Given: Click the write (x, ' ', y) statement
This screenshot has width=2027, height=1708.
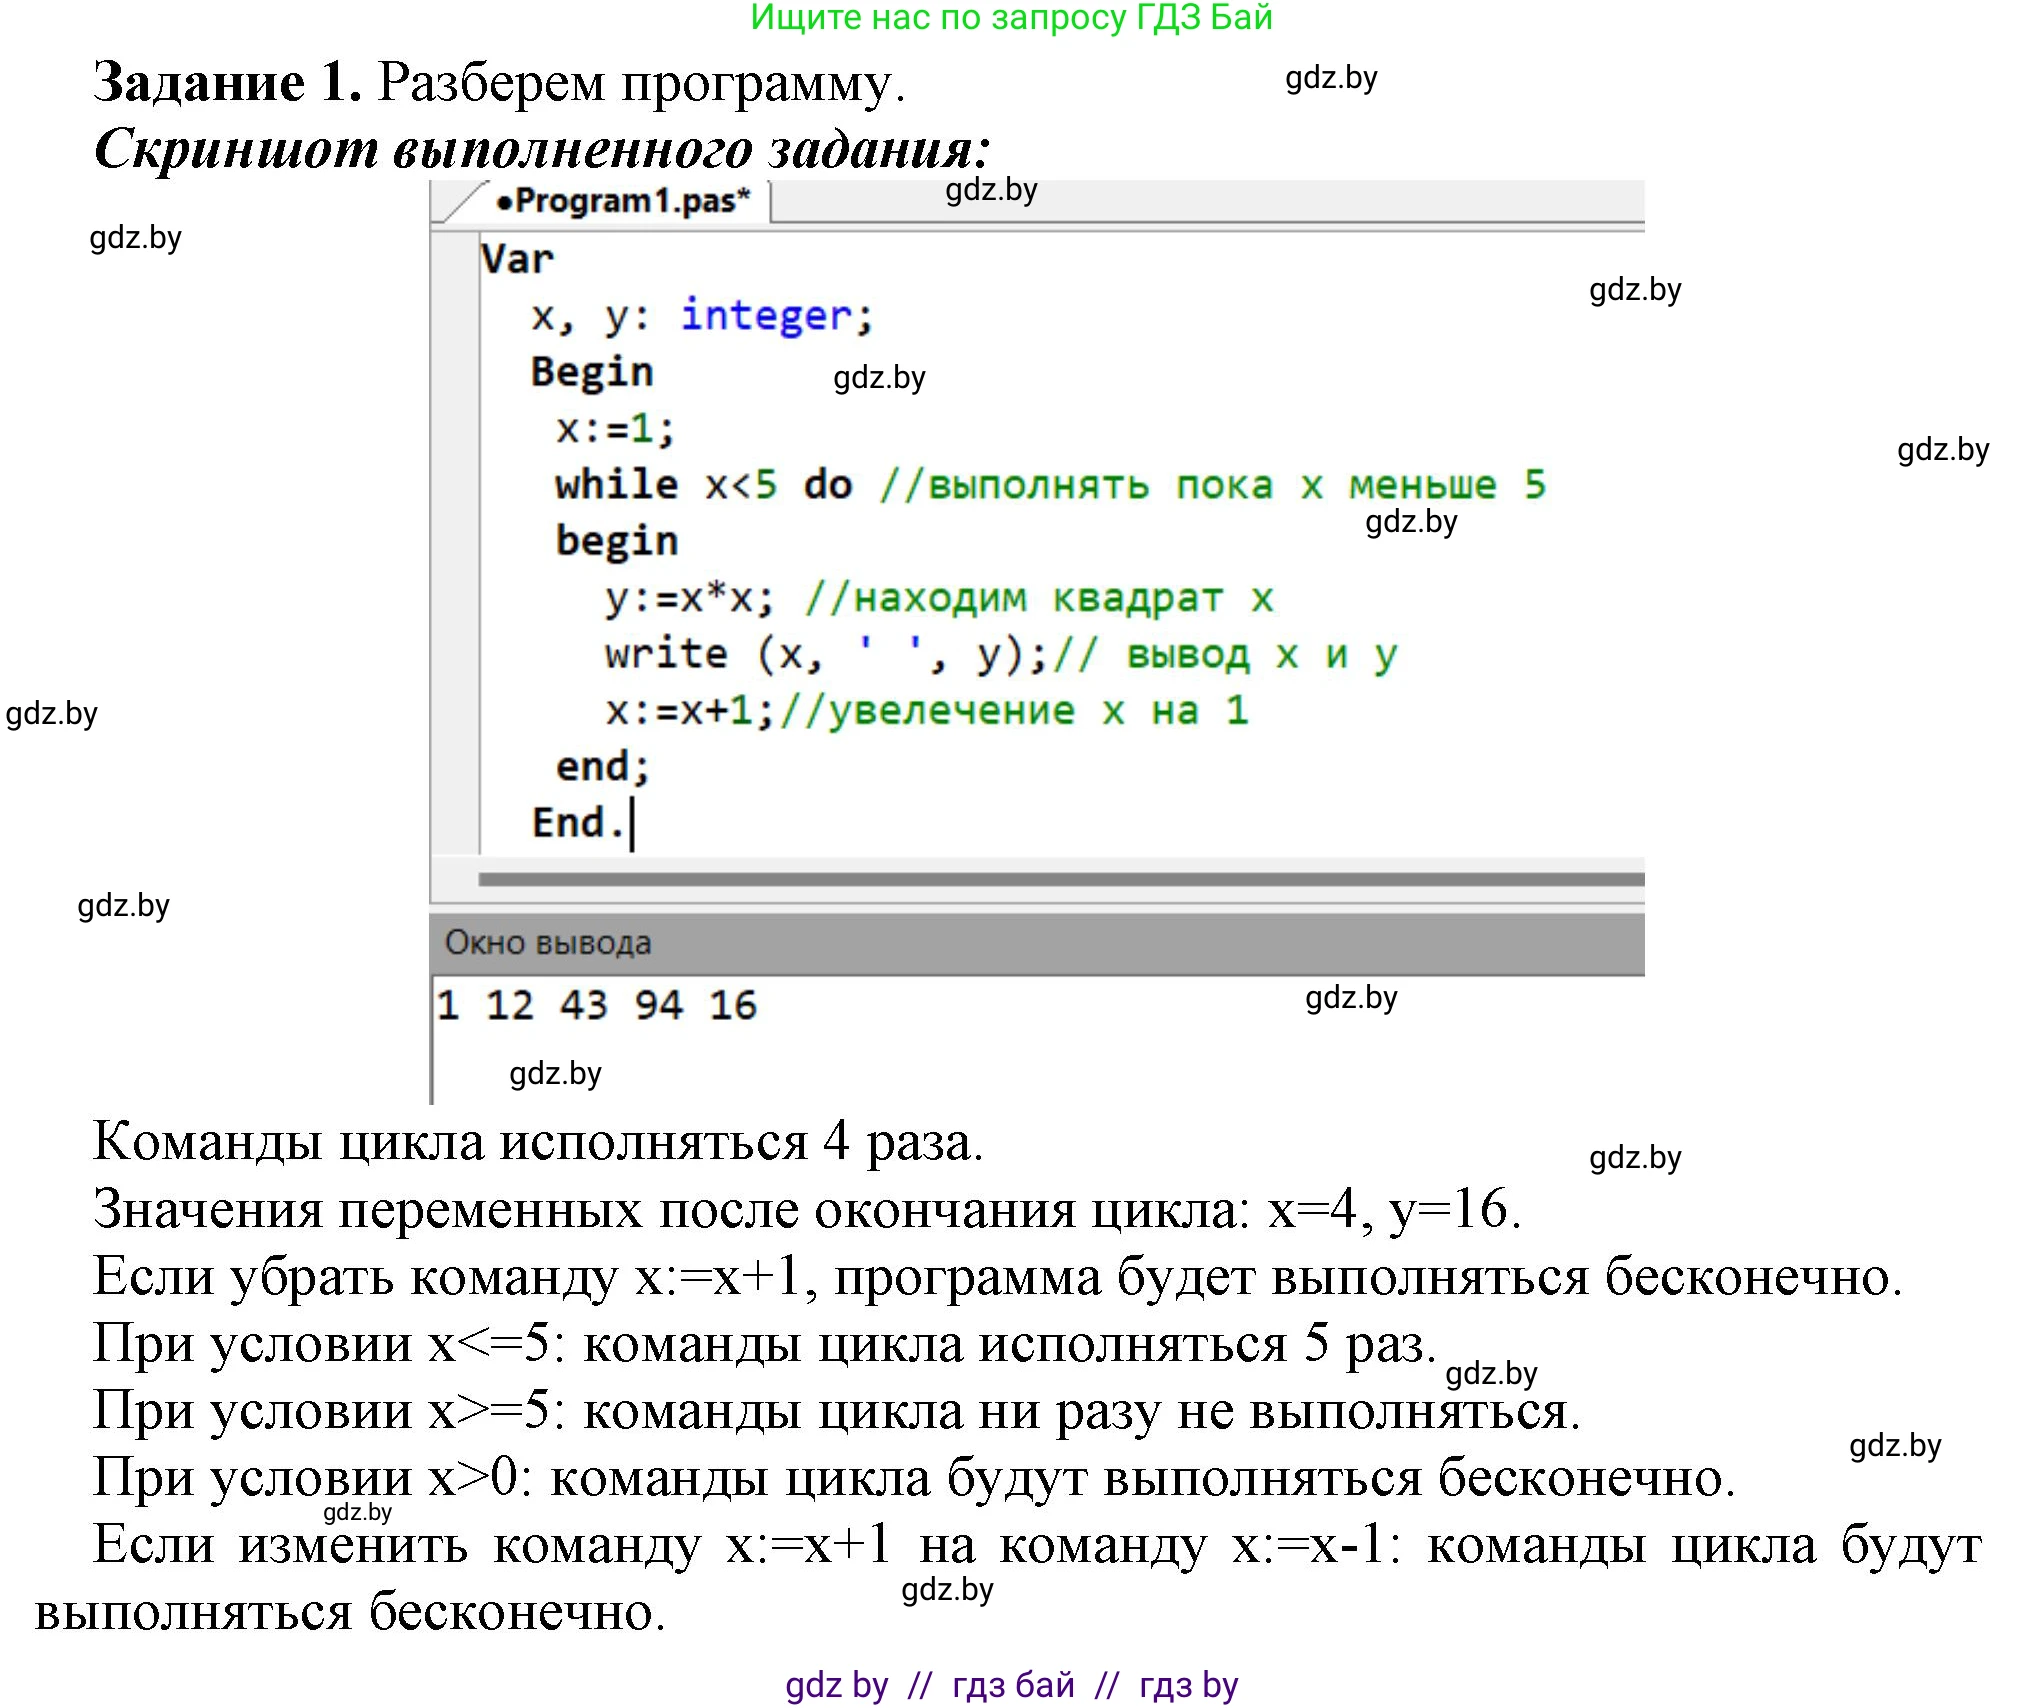Looking at the screenshot, I should [825, 654].
